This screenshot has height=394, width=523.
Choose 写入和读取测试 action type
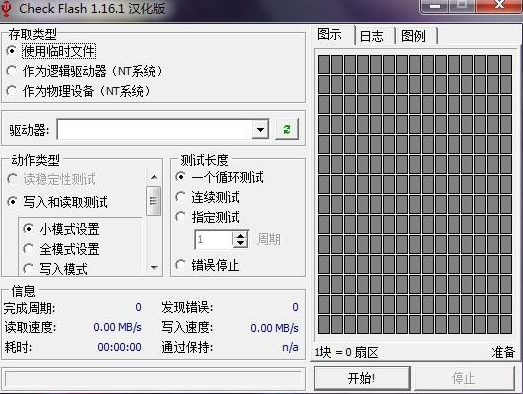[57, 202]
